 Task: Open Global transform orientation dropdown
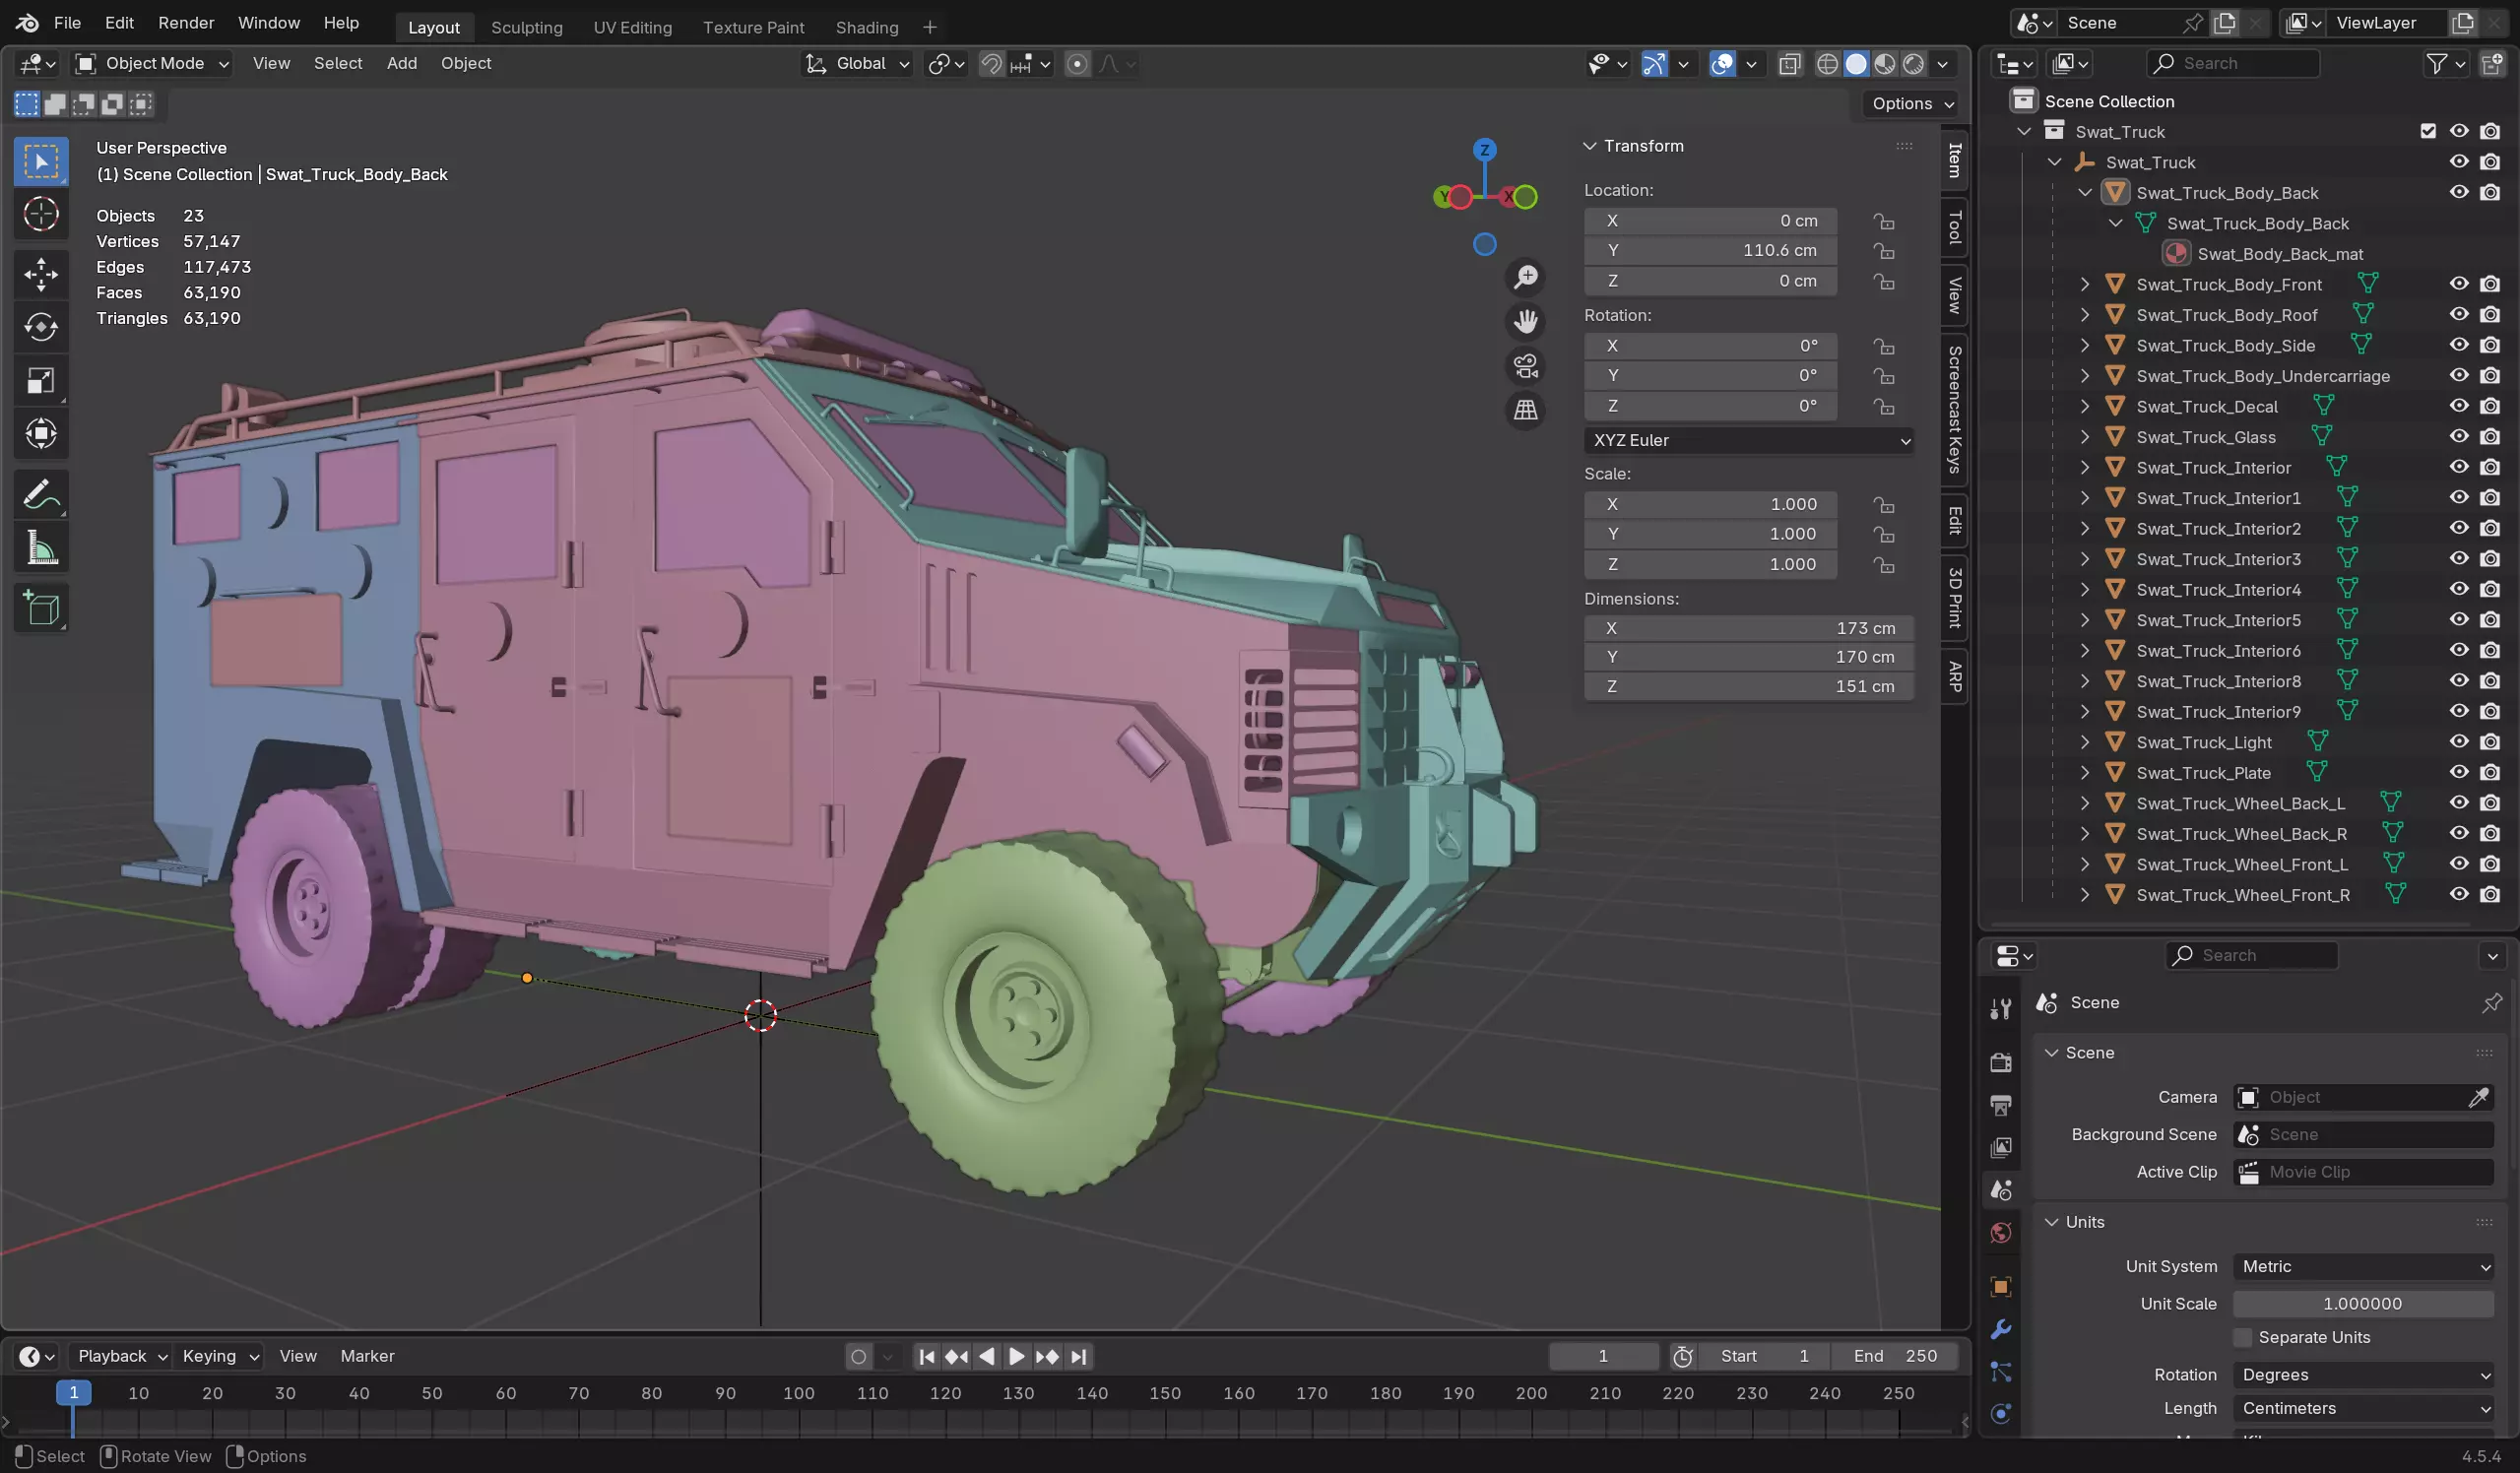coord(859,64)
